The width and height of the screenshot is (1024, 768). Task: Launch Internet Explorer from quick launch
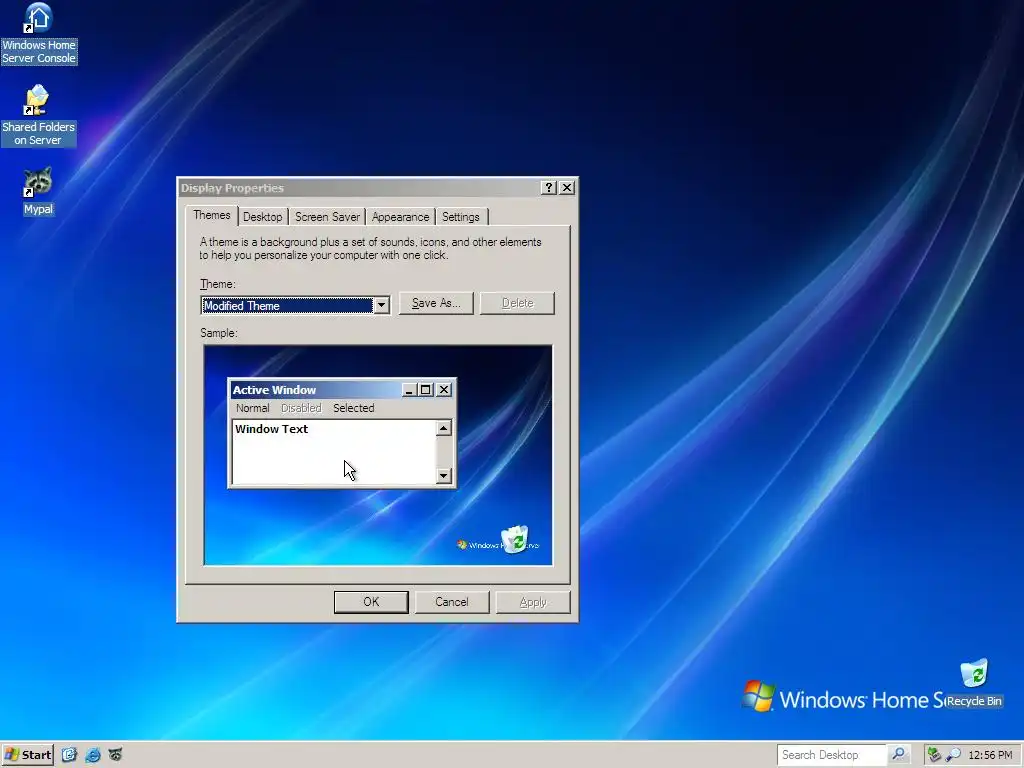click(92, 755)
